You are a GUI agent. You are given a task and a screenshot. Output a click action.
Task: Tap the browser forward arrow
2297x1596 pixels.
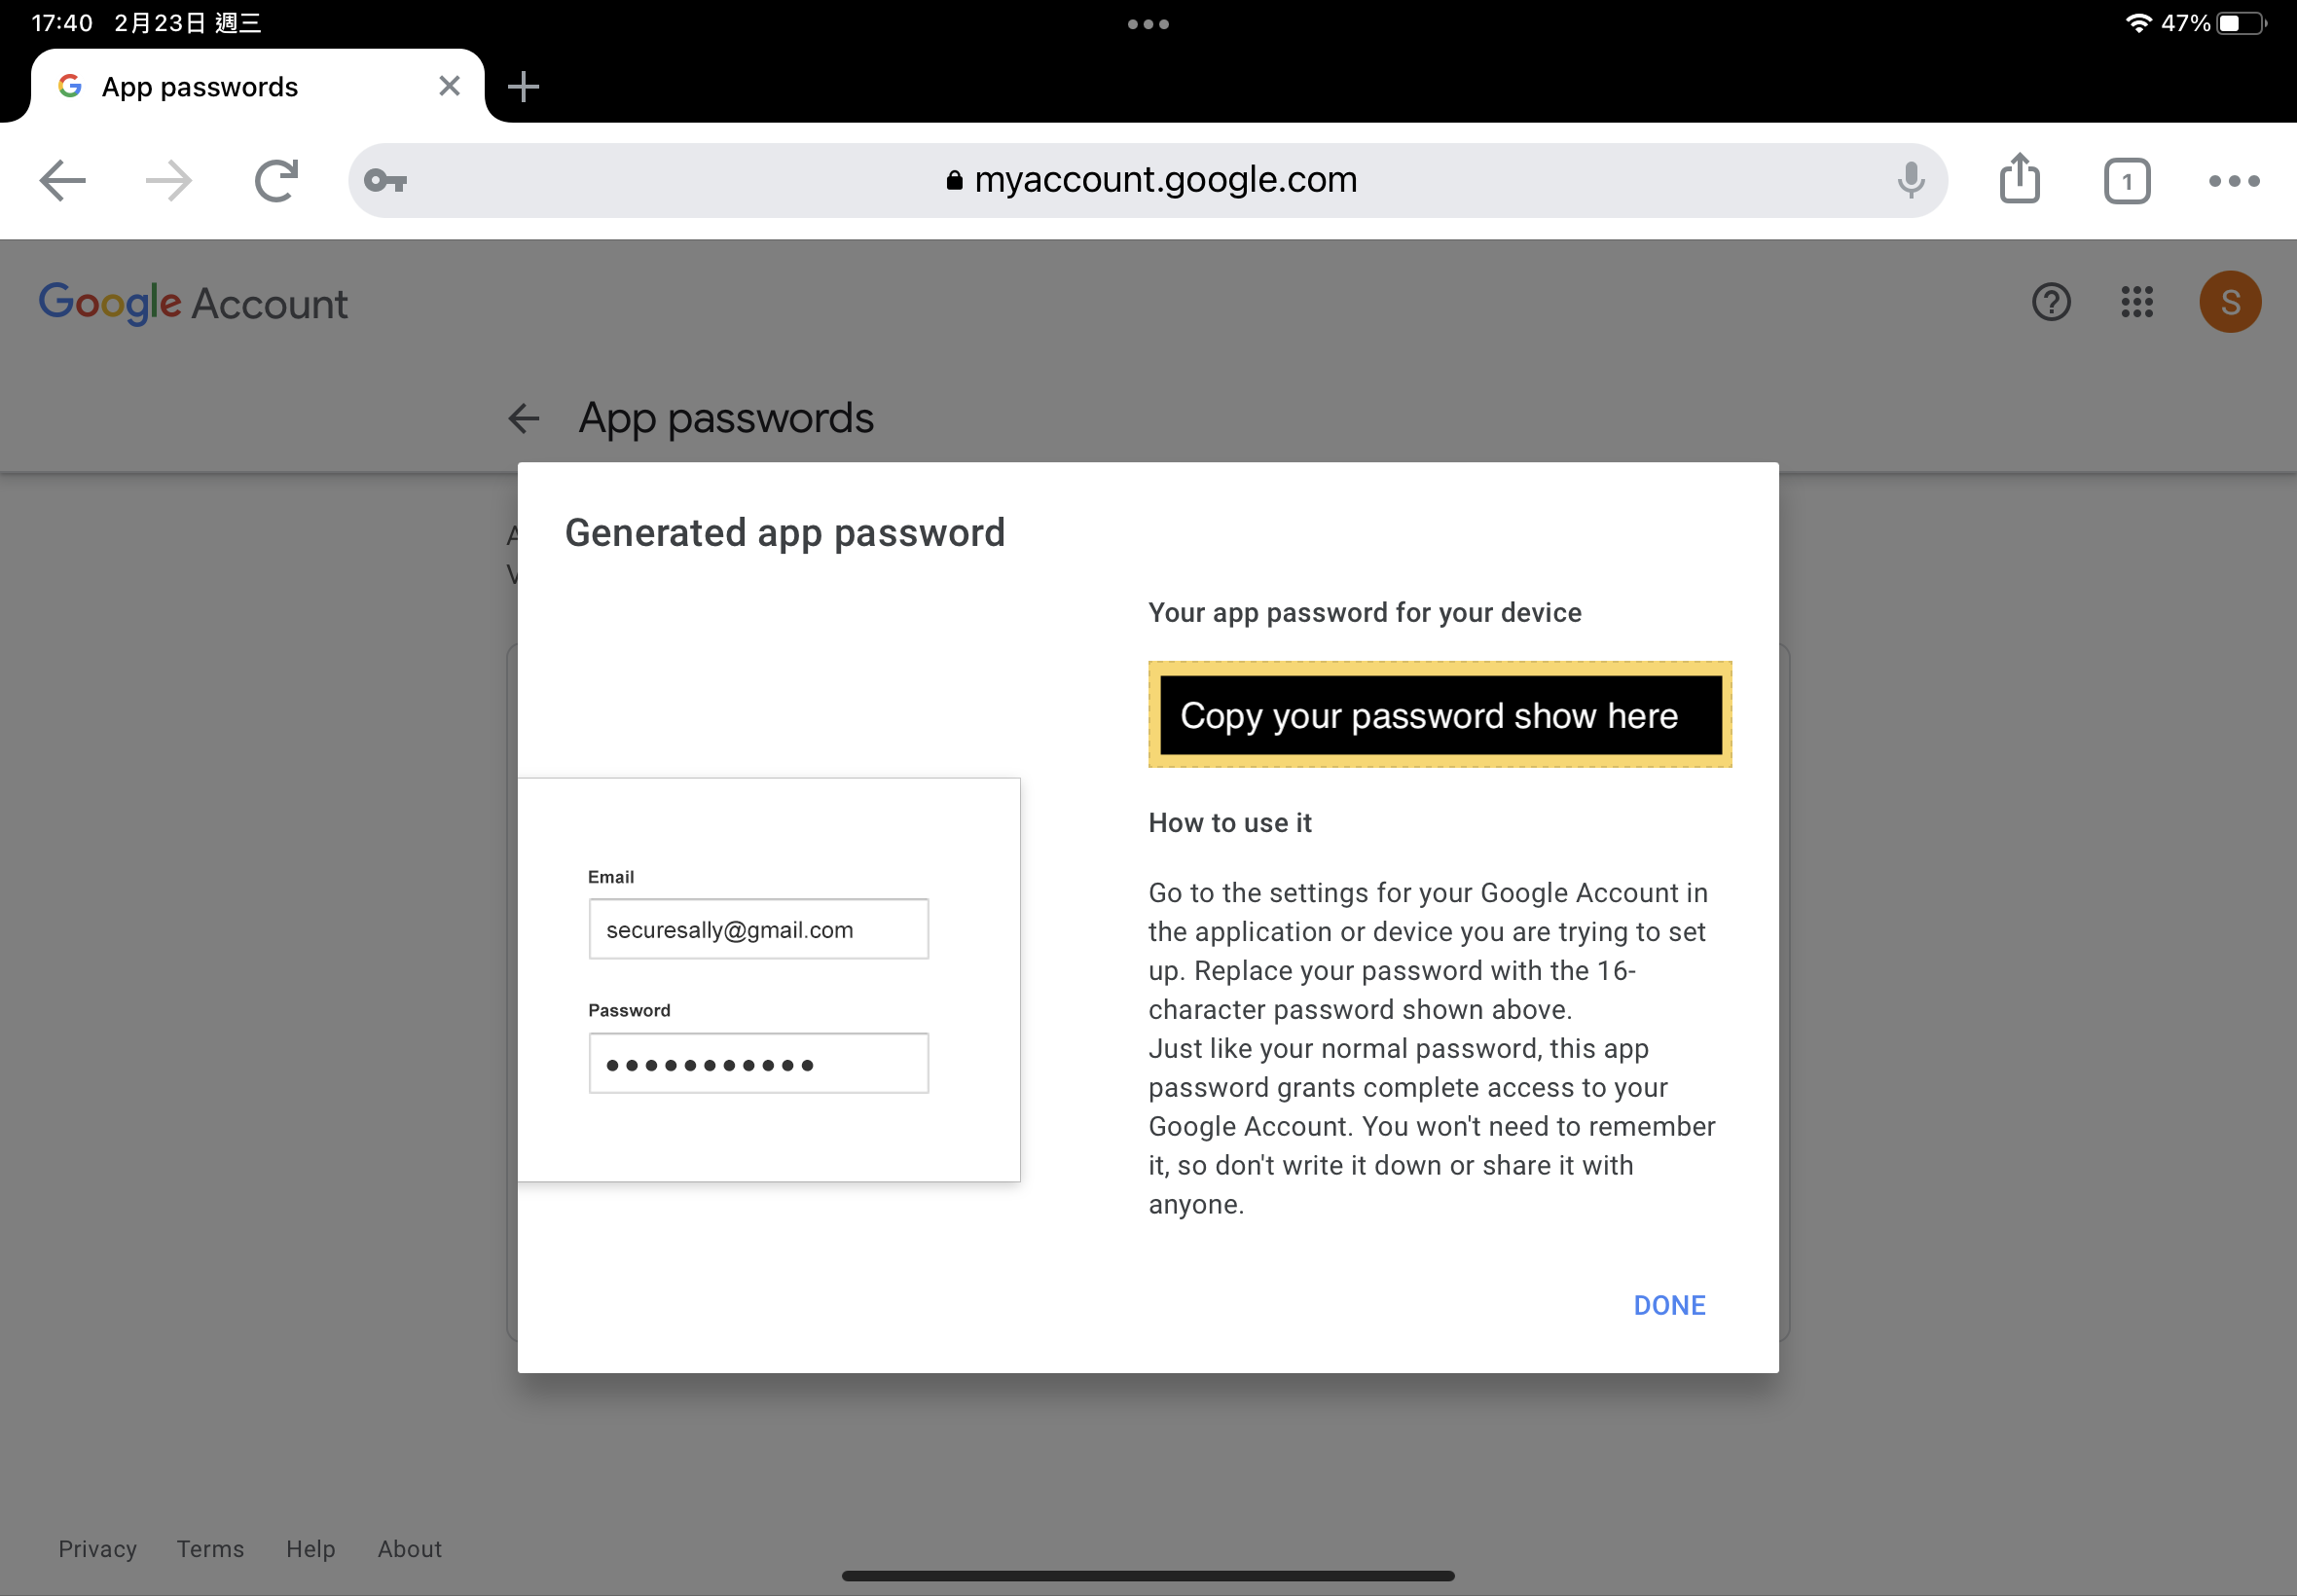click(168, 181)
